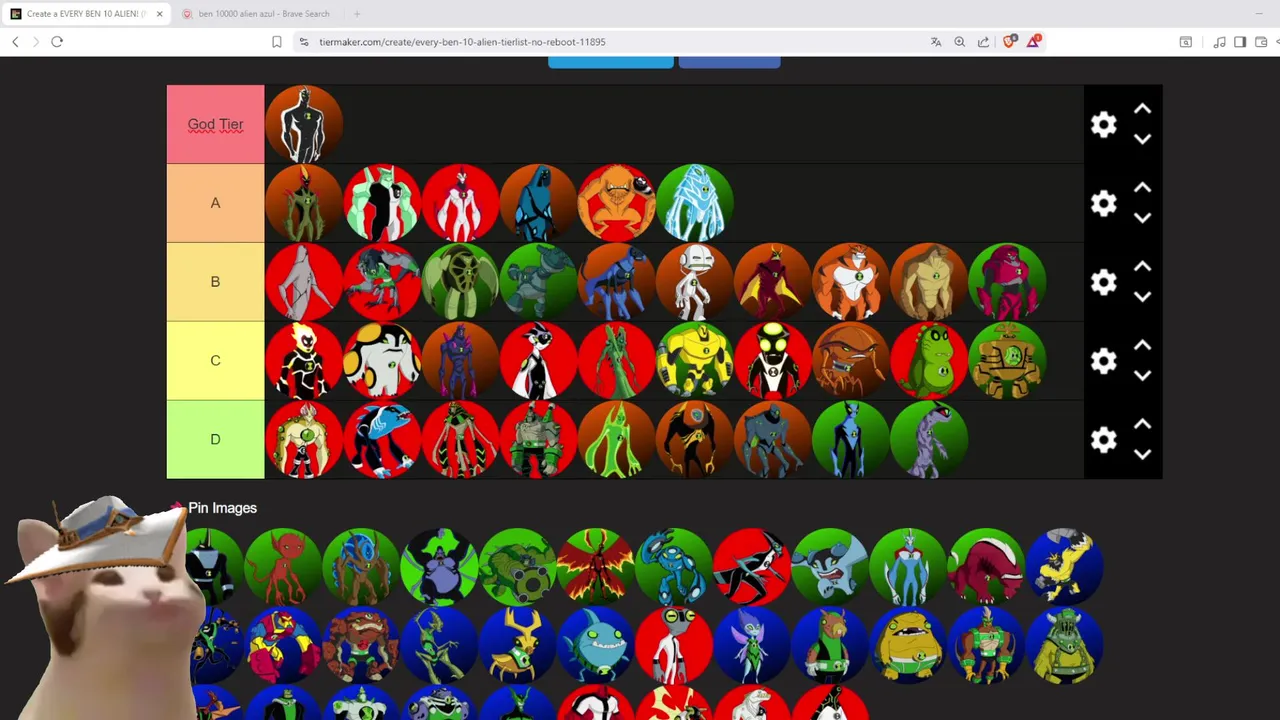Move the A tier row down
This screenshot has height=720, width=1280.
(x=1142, y=218)
